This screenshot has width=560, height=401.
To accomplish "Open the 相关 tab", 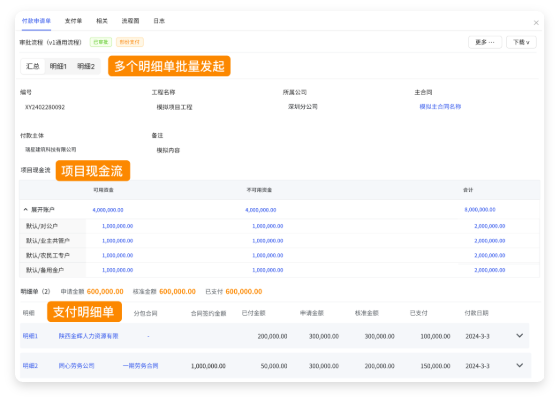I will point(102,21).
